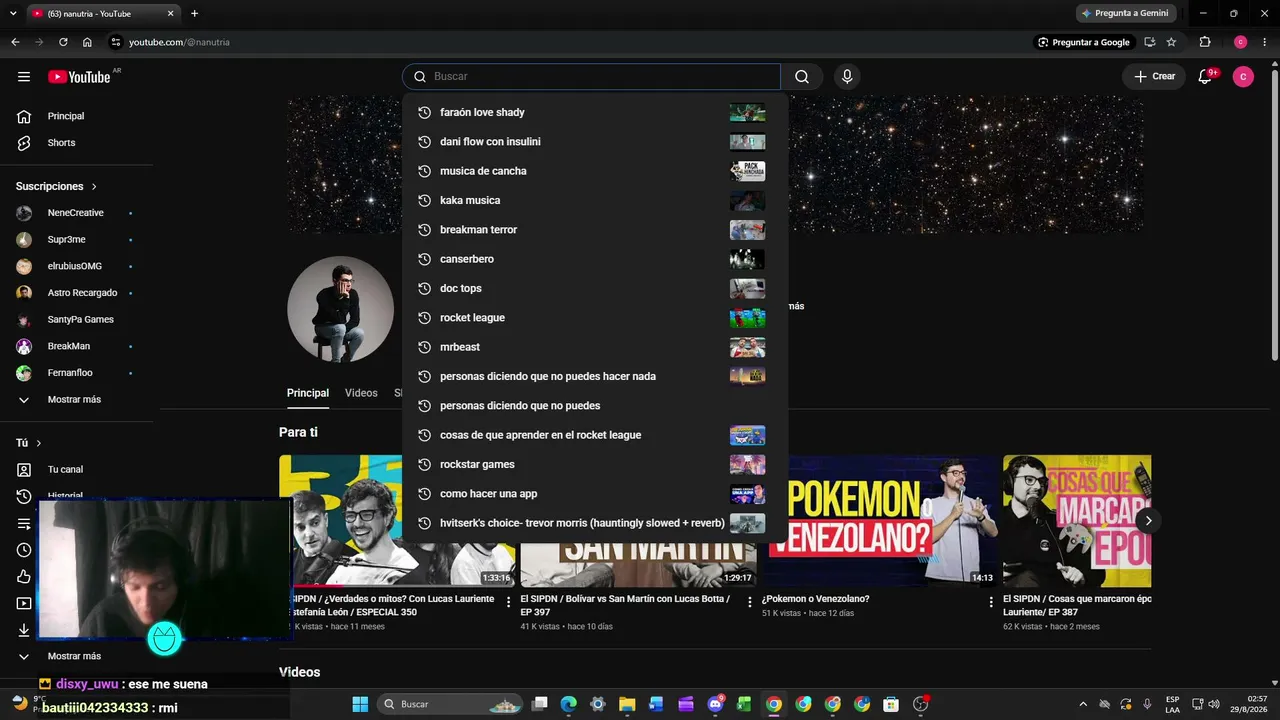The height and width of the screenshot is (720, 1280).
Task: Click the nanutria channel profile picture
Action: click(x=340, y=309)
